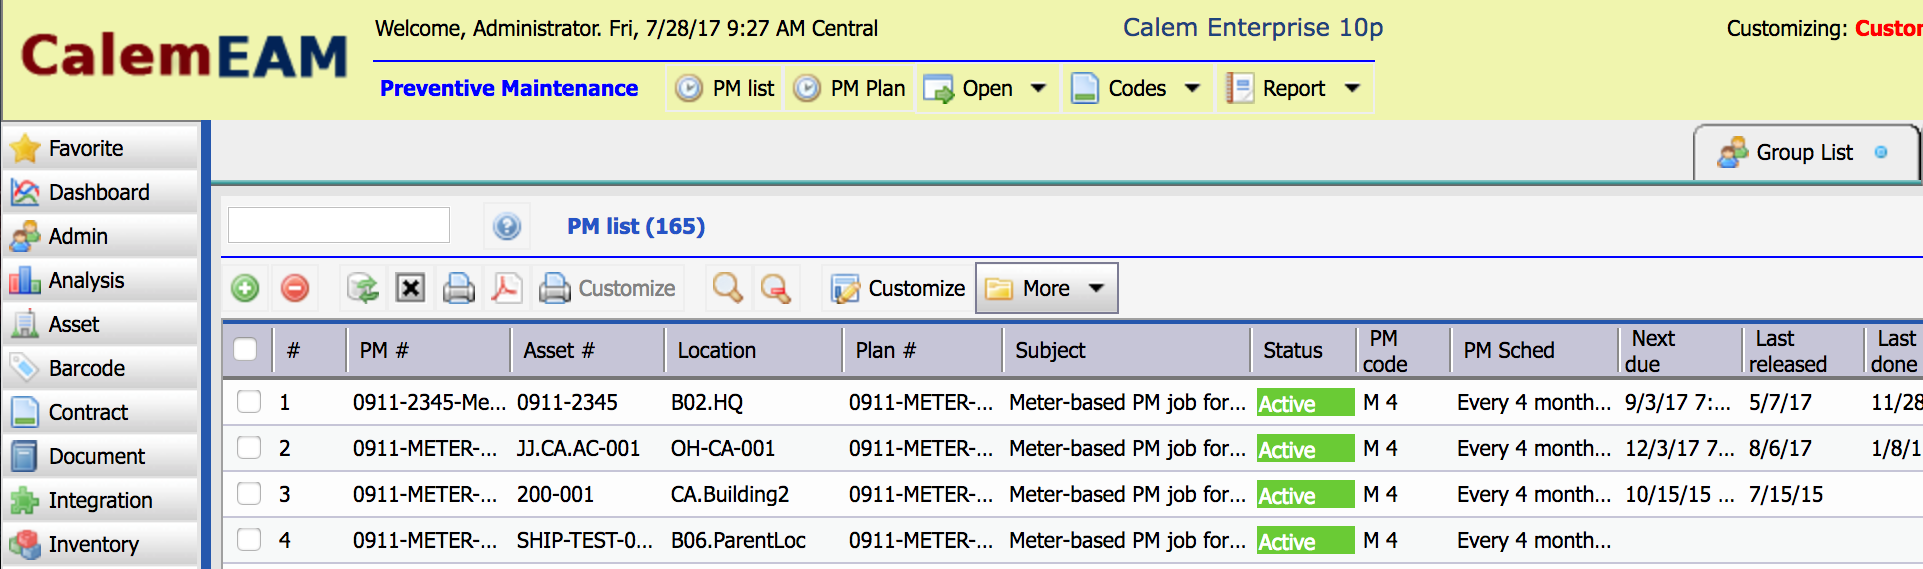This screenshot has height=569, width=1923.
Task: Click the PM list search field
Action: pos(339,225)
